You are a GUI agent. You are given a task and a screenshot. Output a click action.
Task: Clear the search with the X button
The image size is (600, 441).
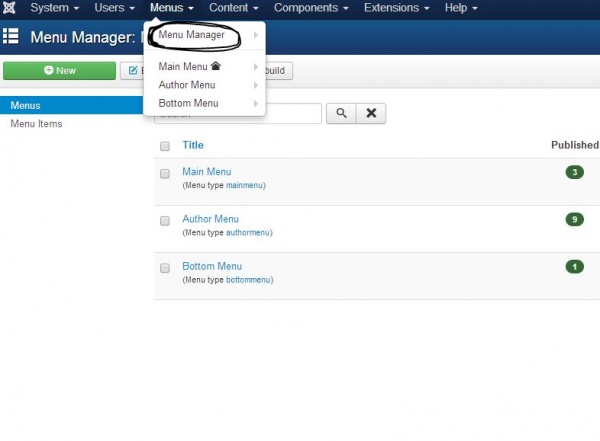pos(371,113)
